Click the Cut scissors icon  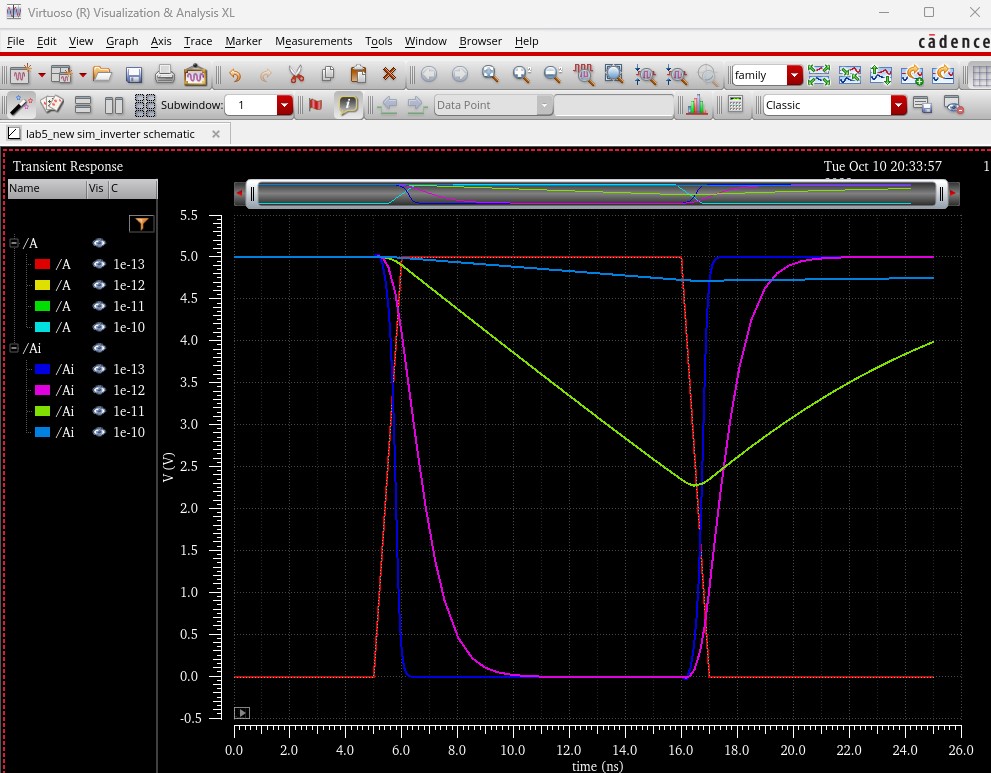(x=296, y=75)
